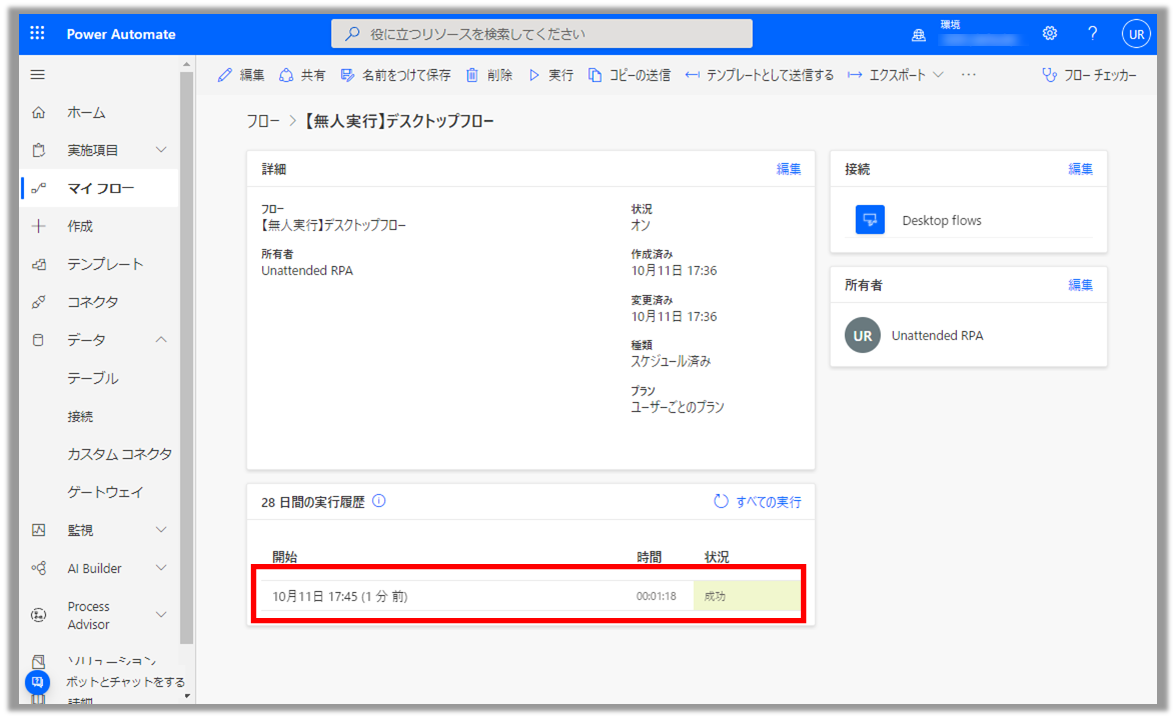The height and width of the screenshot is (718, 1176).
Task: Click the 編集 link in 詳細 card
Action: point(788,169)
